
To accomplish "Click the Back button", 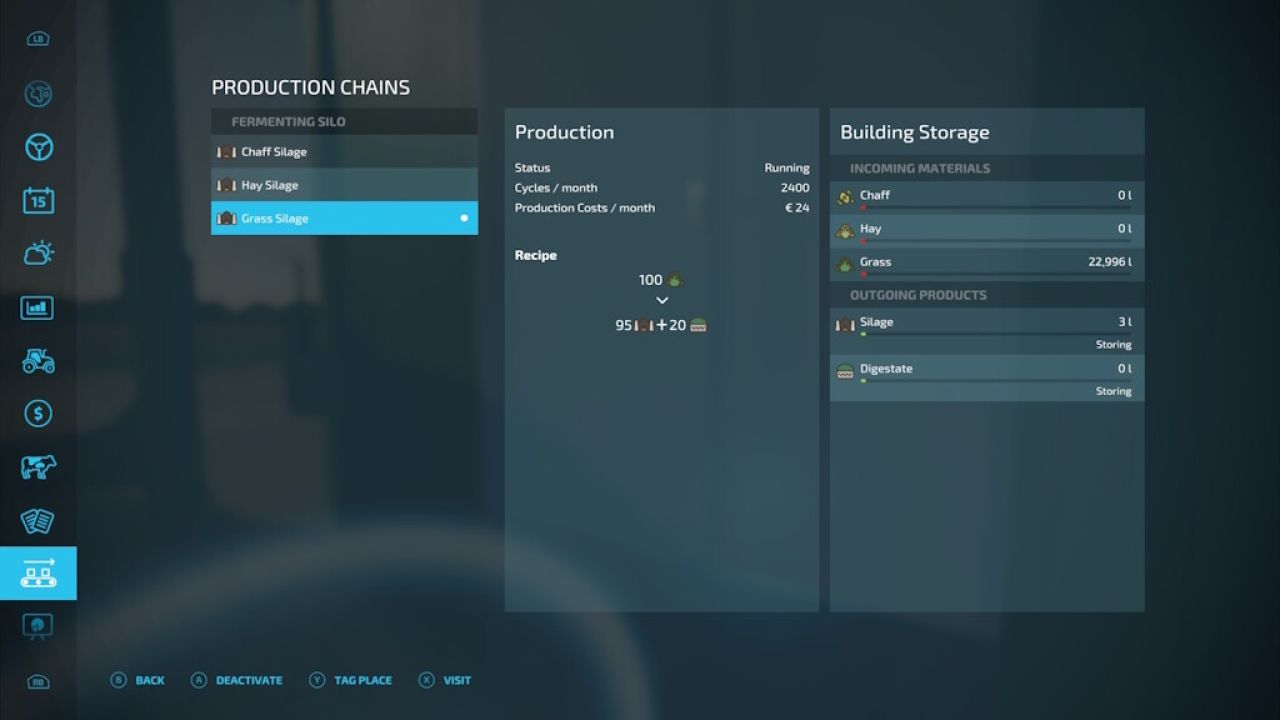I will (x=138, y=680).
